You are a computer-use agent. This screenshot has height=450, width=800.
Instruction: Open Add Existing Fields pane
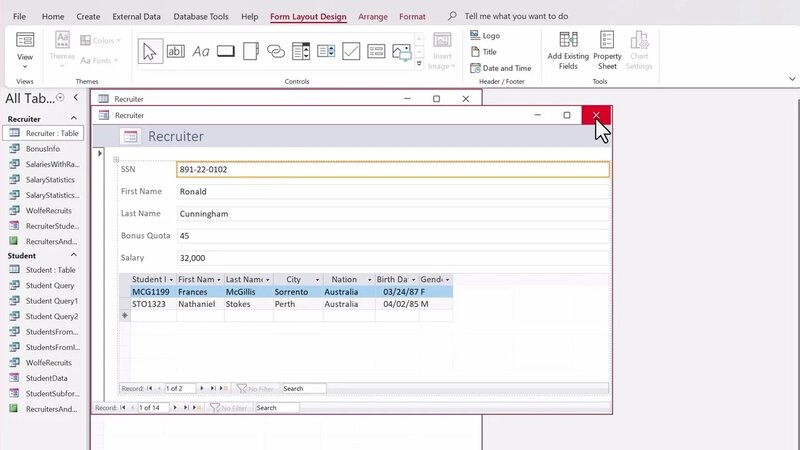(568, 50)
